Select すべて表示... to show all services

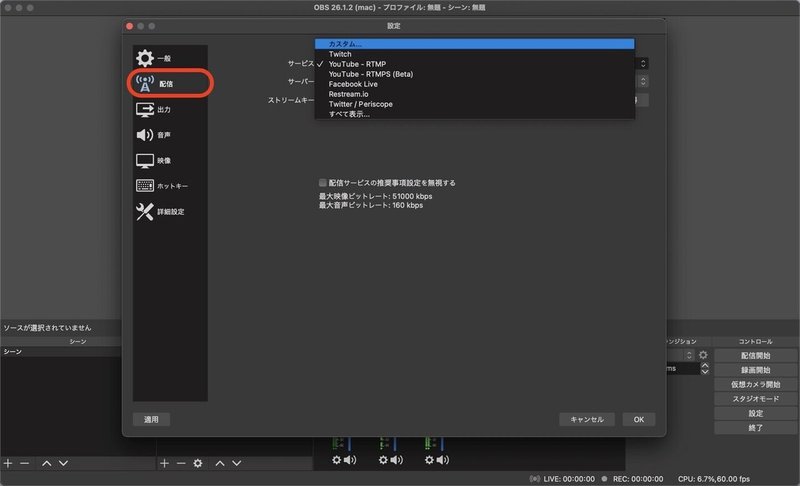click(474, 114)
